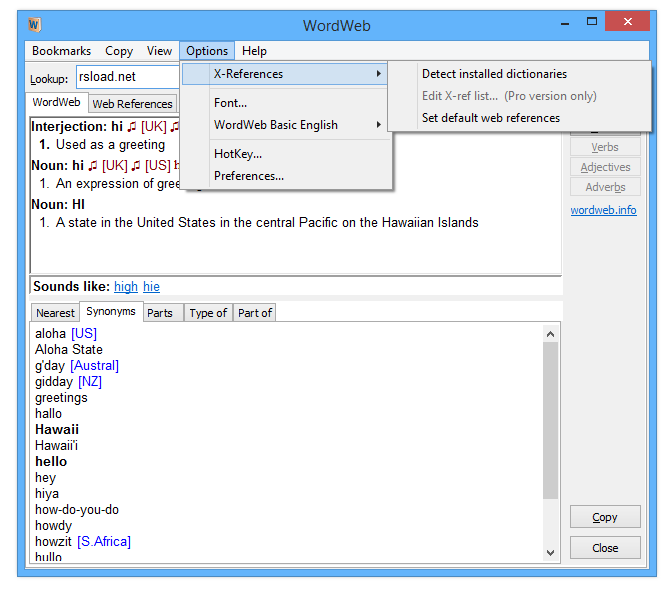Click the WordWeb app icon in title bar

click(34, 24)
